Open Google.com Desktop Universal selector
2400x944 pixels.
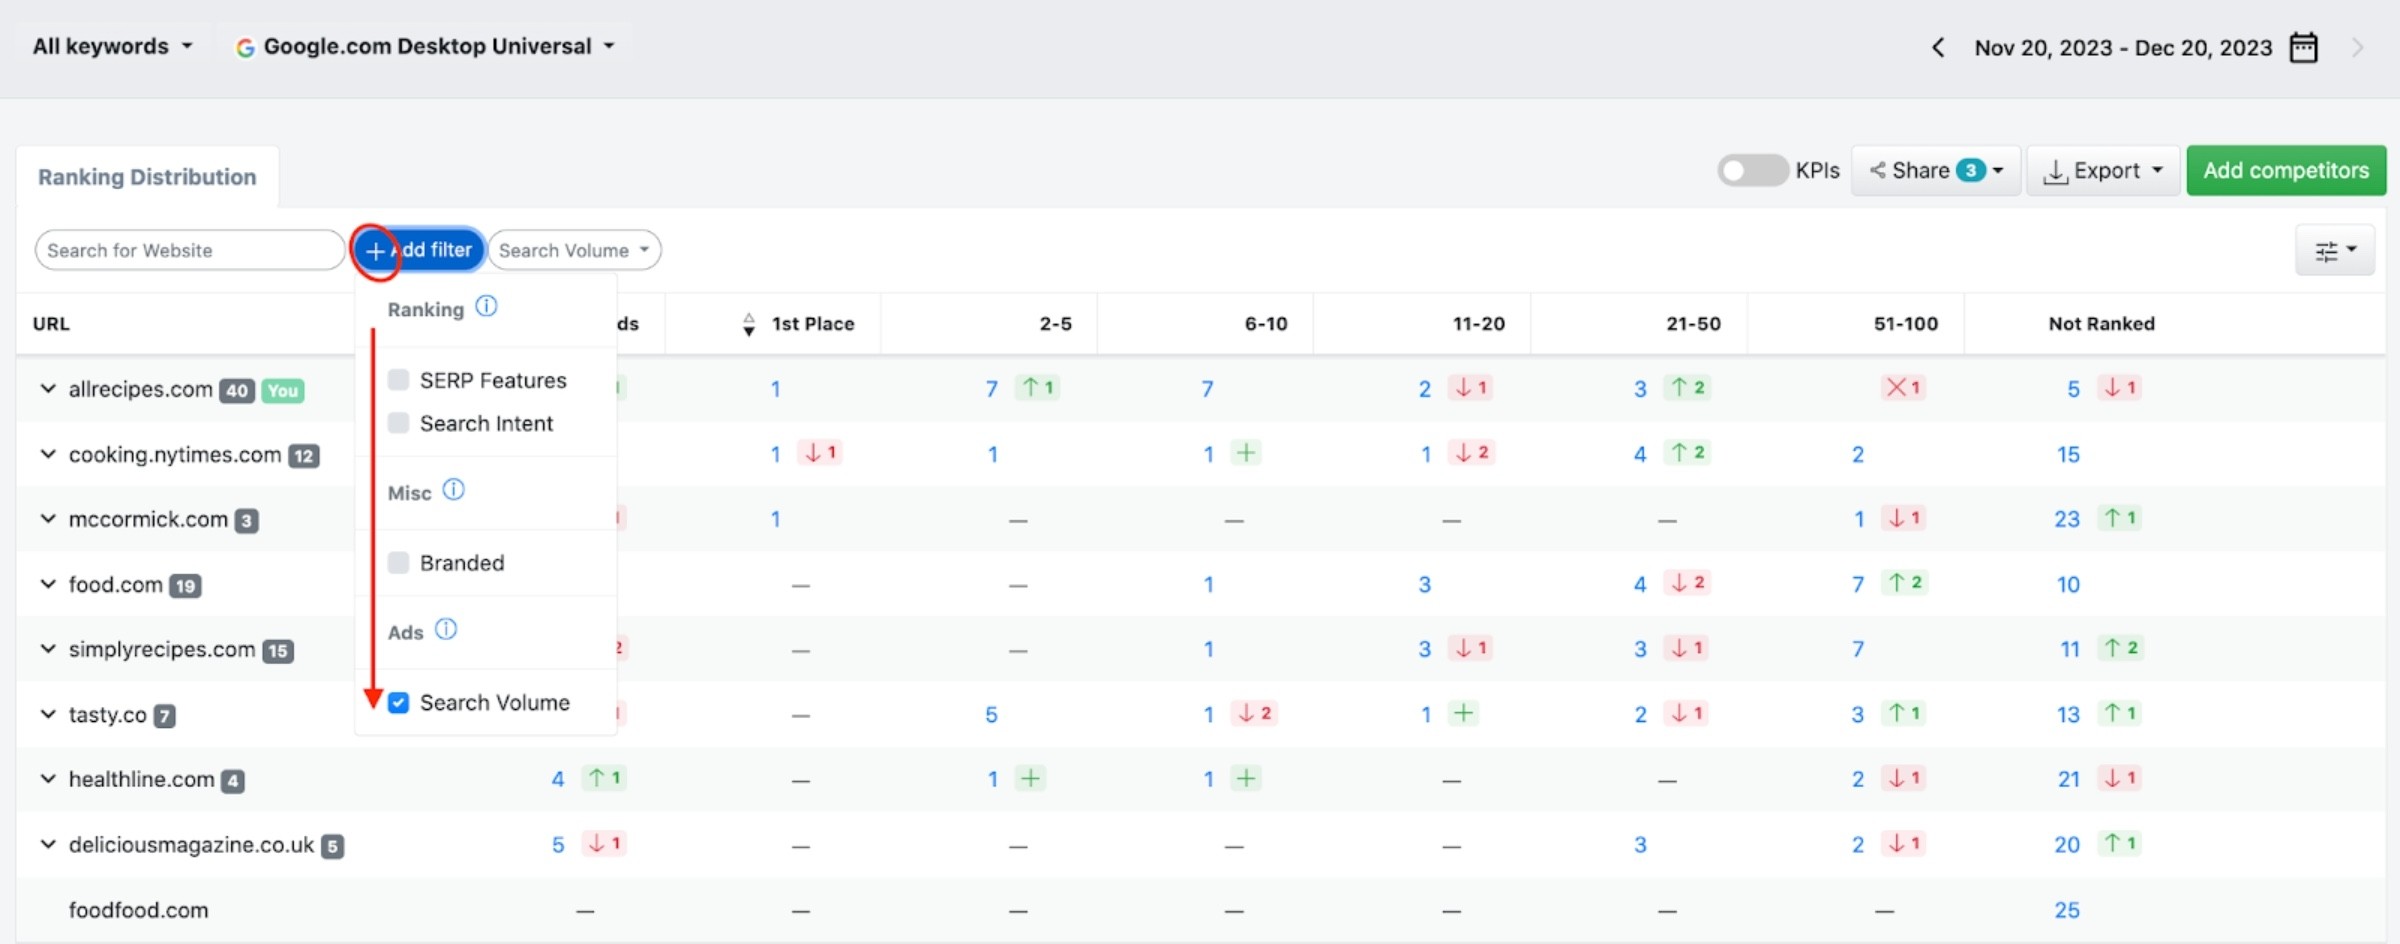[x=425, y=46]
